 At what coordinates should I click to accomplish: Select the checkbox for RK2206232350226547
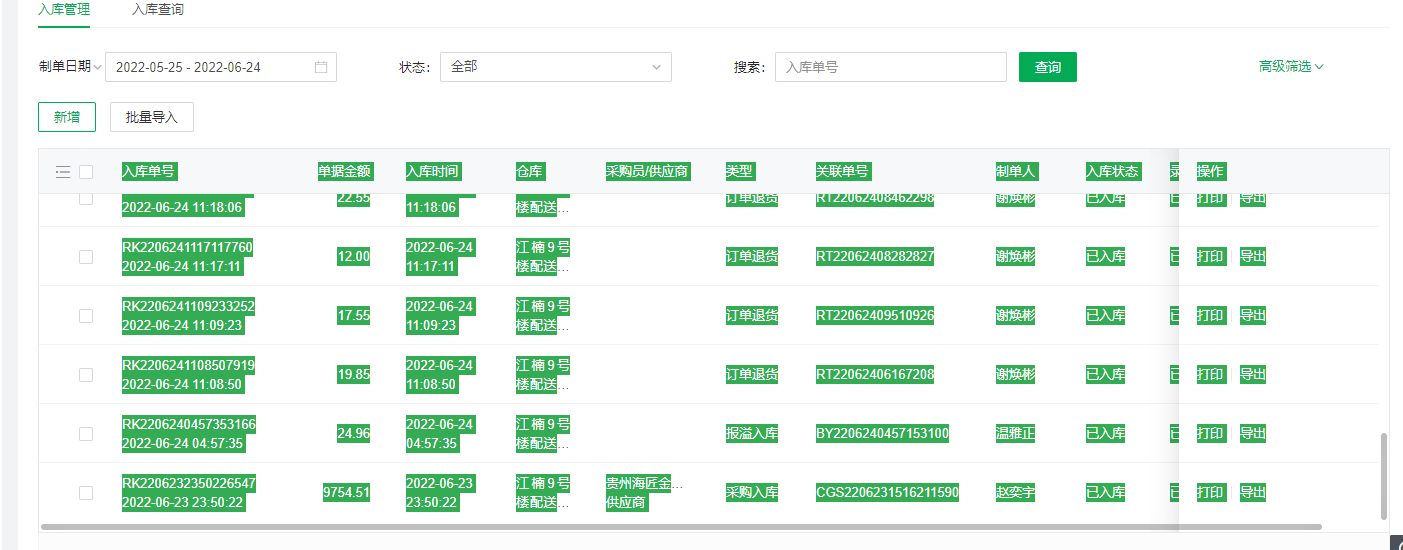(86, 493)
